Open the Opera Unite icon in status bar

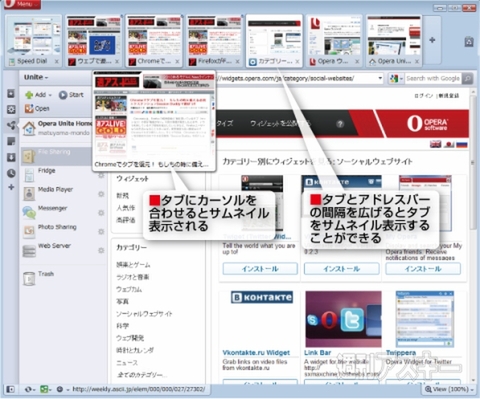click(45, 389)
